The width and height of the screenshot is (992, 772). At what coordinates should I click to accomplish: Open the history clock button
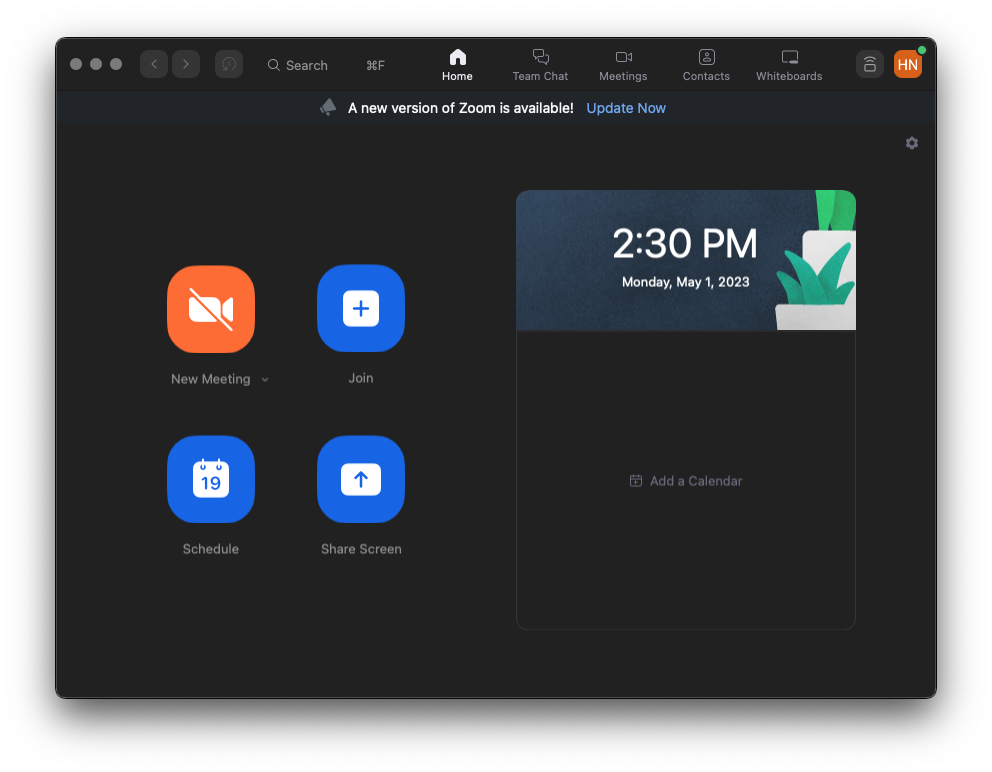tap(229, 64)
